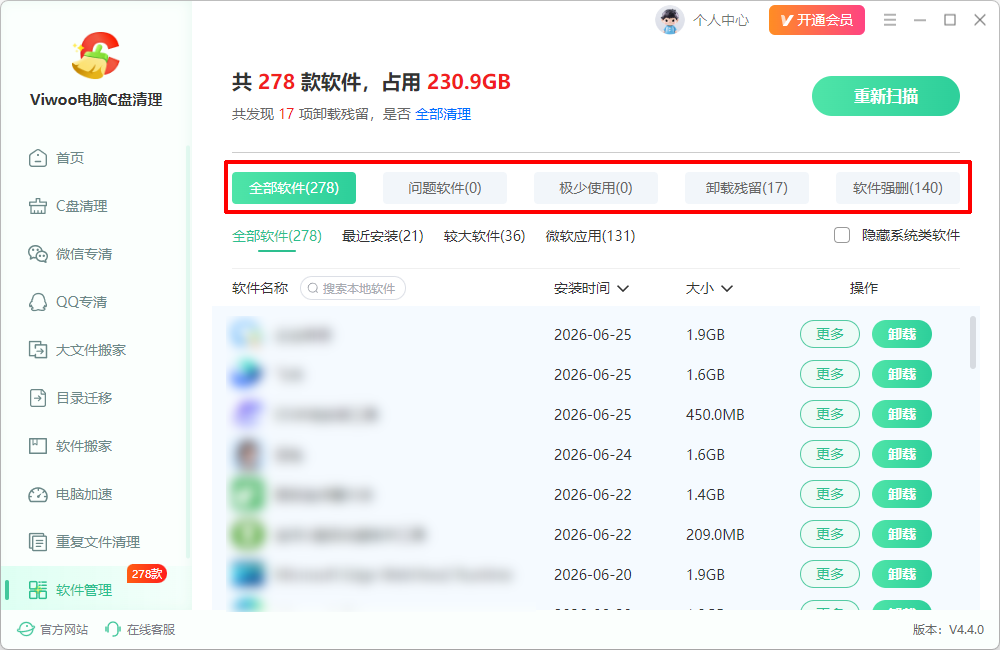This screenshot has height=650, width=1000.
Task: Sort by 安装时间 dropdown arrow
Action: click(x=623, y=288)
